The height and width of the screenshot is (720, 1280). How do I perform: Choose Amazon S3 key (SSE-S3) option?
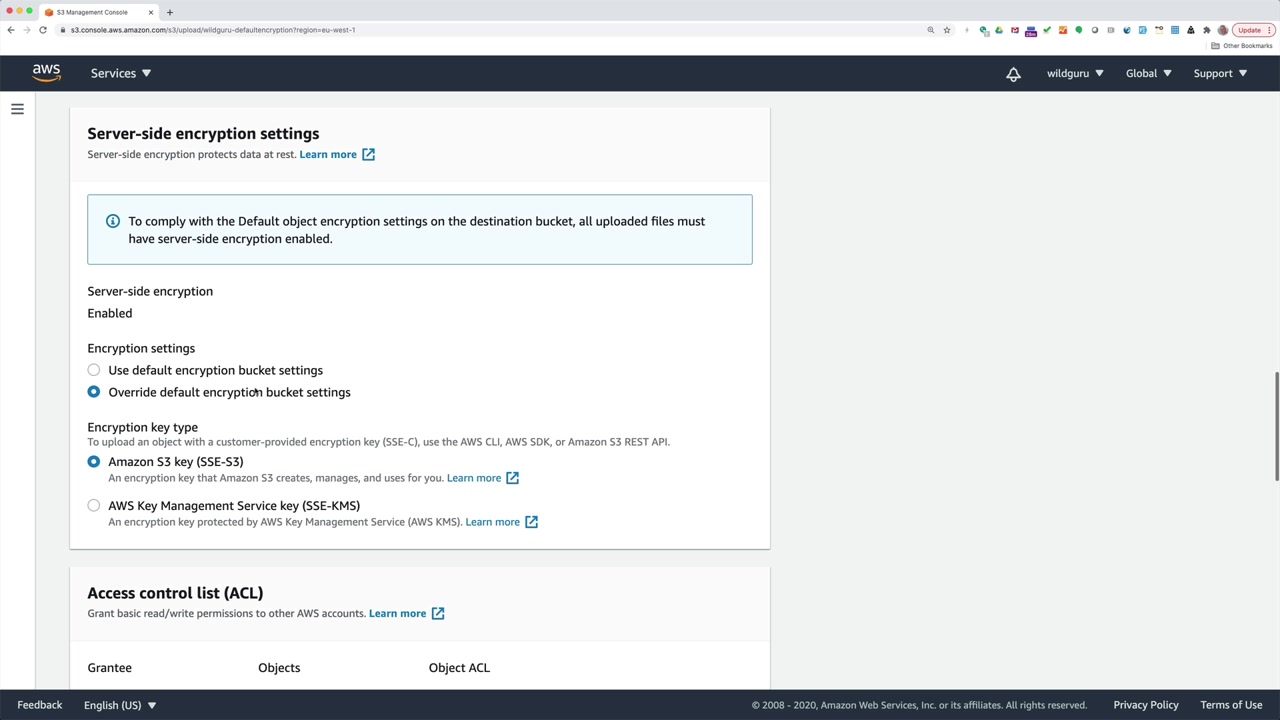pos(94,462)
